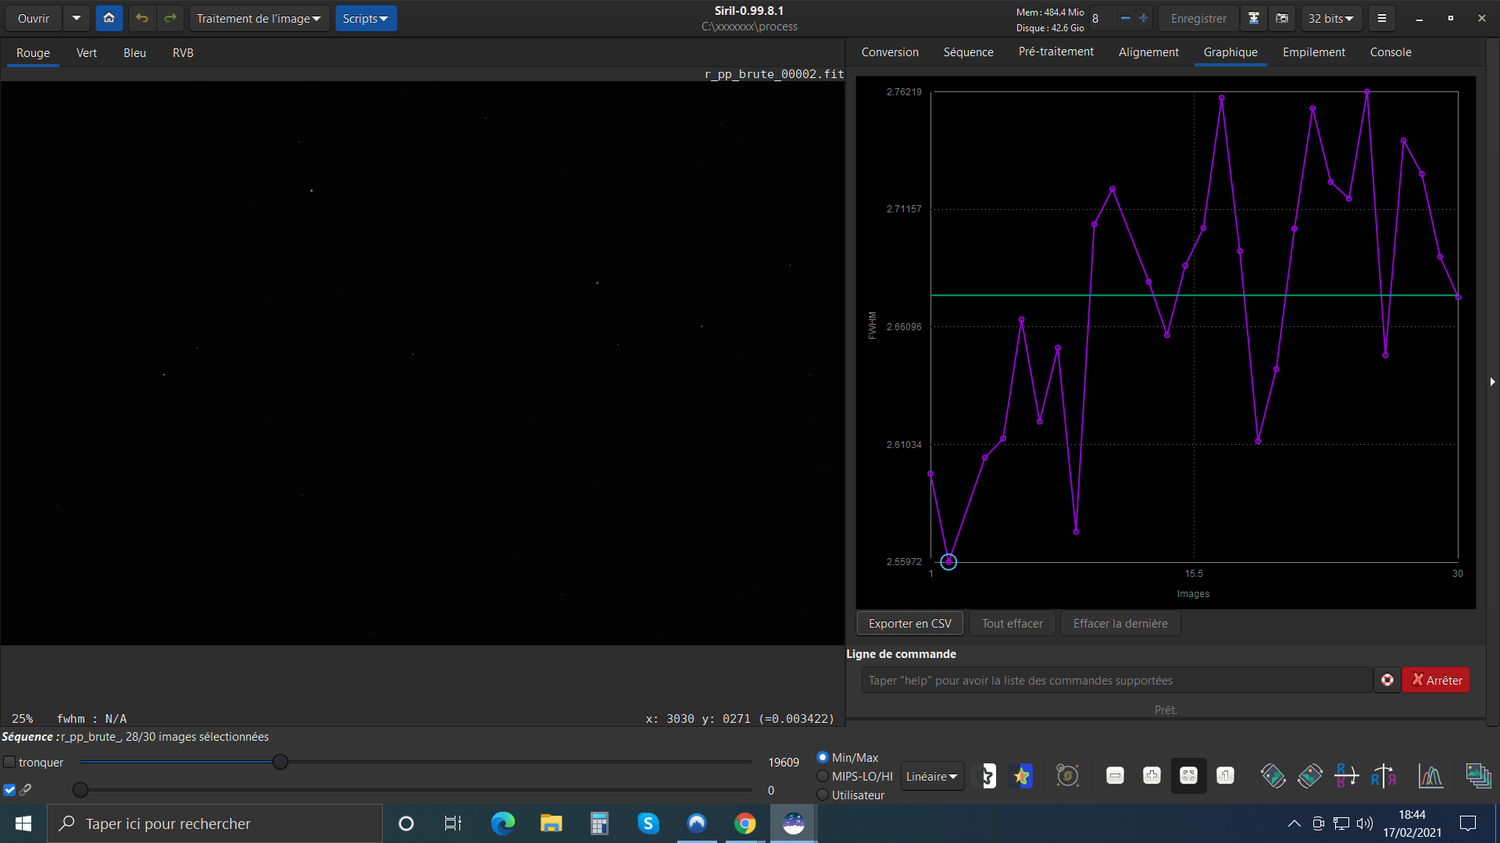The width and height of the screenshot is (1500, 843).
Task: Enable the tronquer checkbox
Action: coord(10,762)
